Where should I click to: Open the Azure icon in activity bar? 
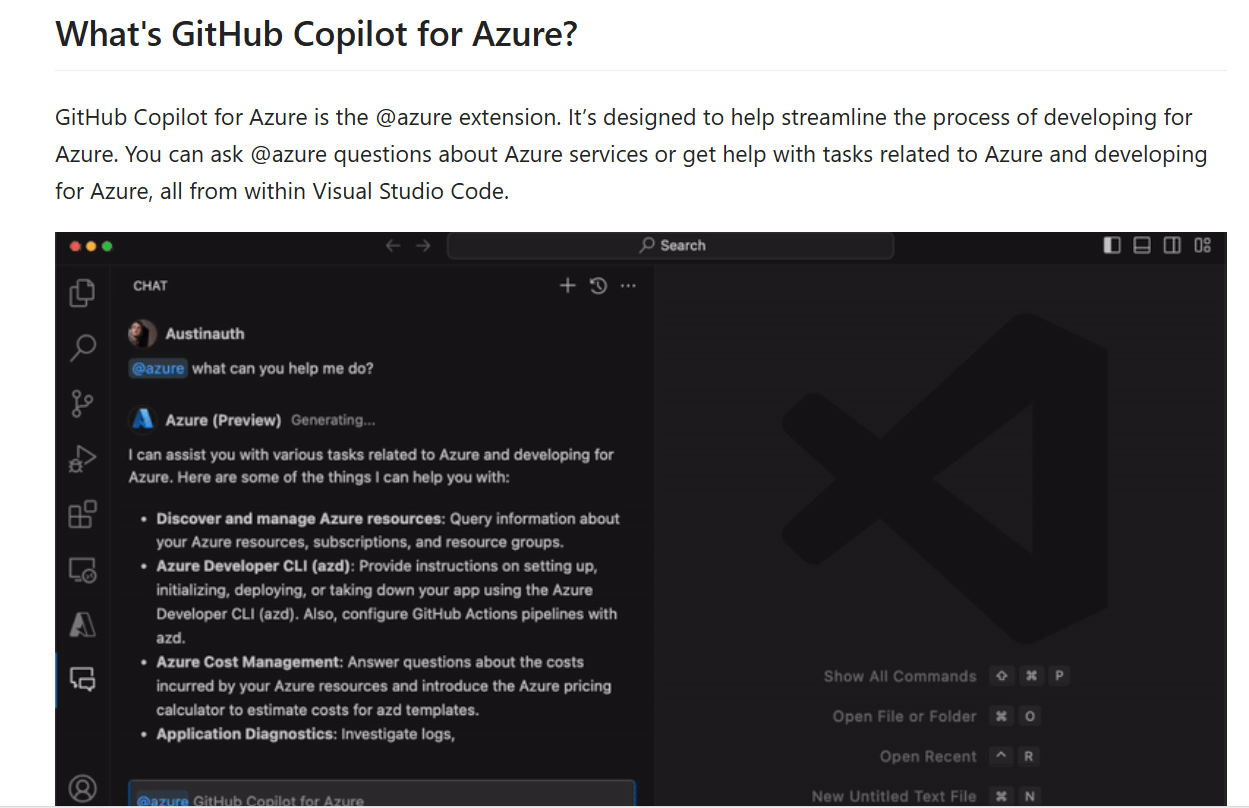pos(82,625)
